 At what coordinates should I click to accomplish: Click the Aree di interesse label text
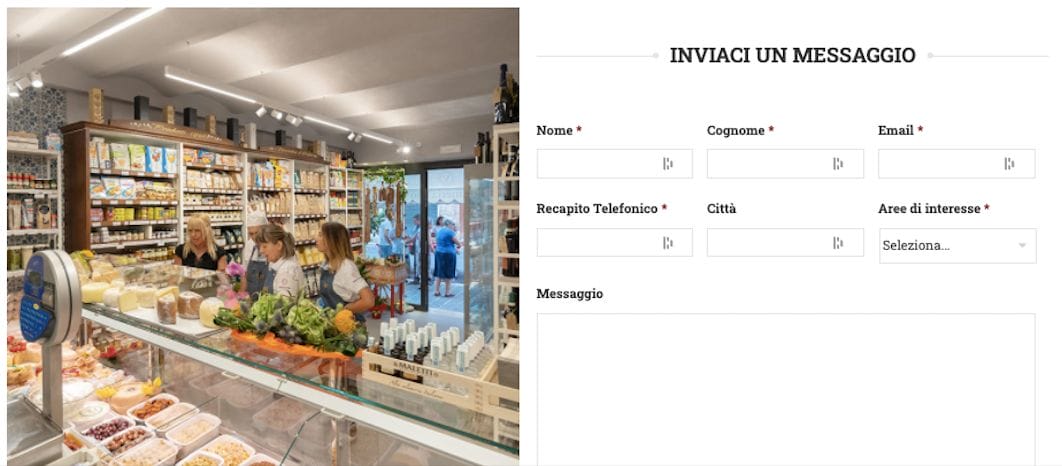point(929,209)
